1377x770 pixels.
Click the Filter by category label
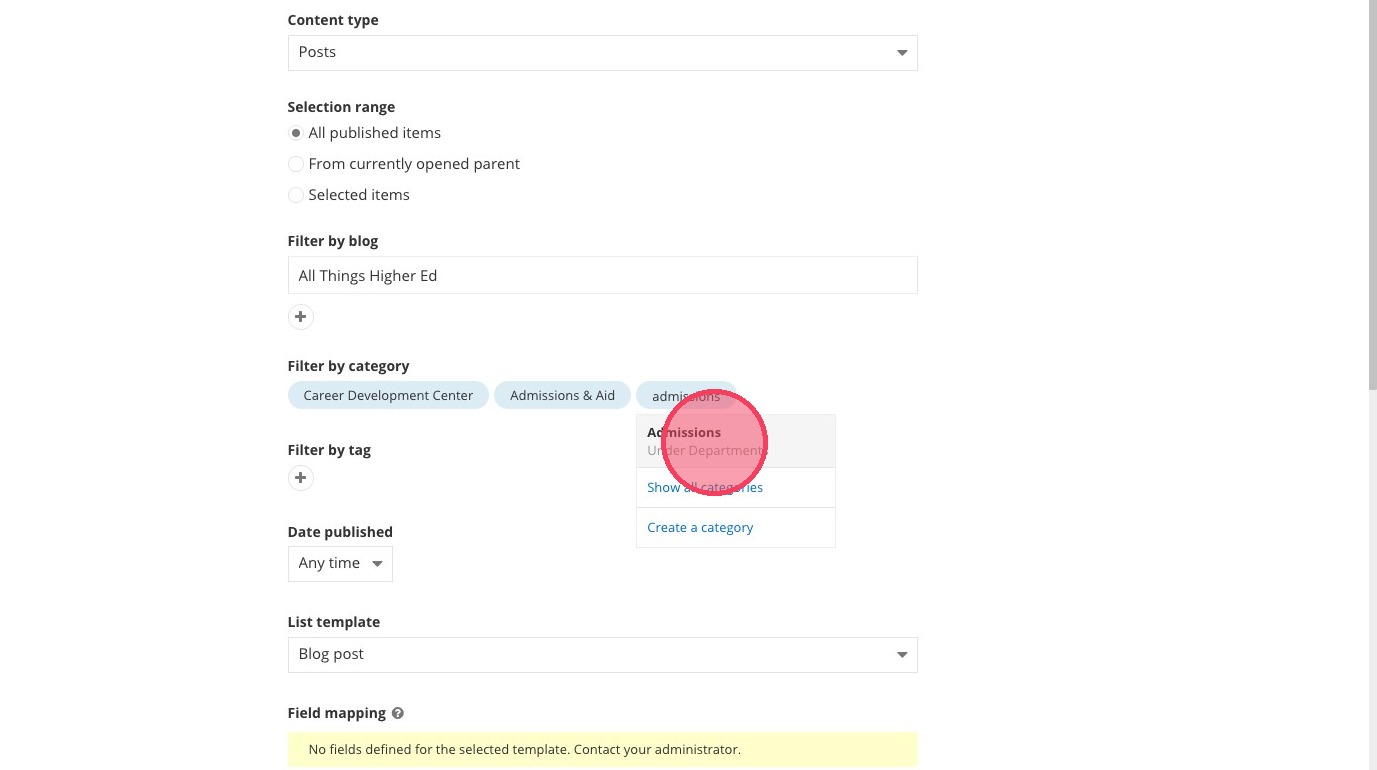point(348,366)
